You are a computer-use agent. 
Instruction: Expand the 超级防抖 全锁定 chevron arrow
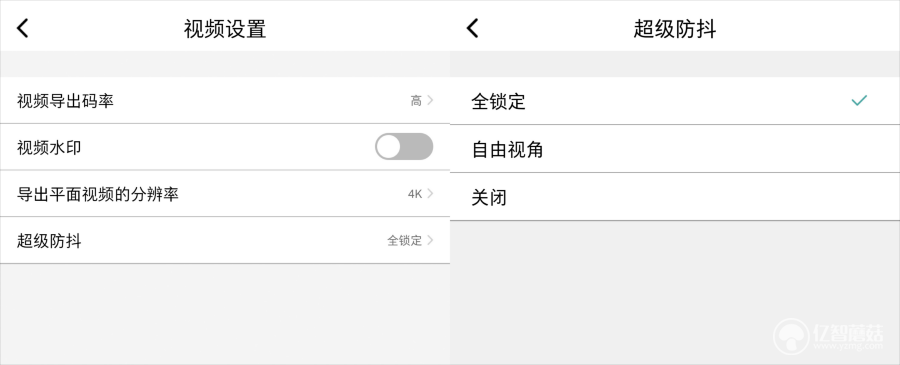tap(430, 240)
